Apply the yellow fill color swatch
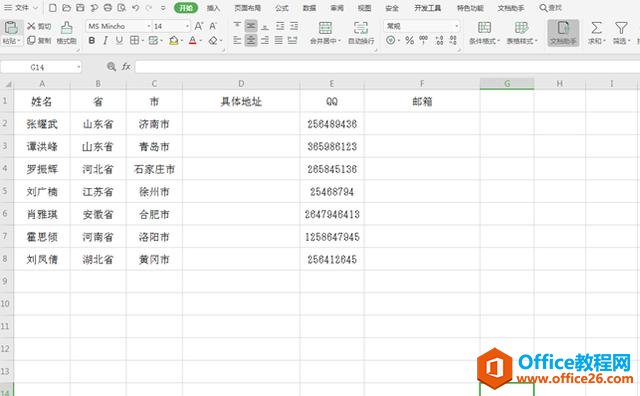The width and height of the screenshot is (640, 396). 174,40
